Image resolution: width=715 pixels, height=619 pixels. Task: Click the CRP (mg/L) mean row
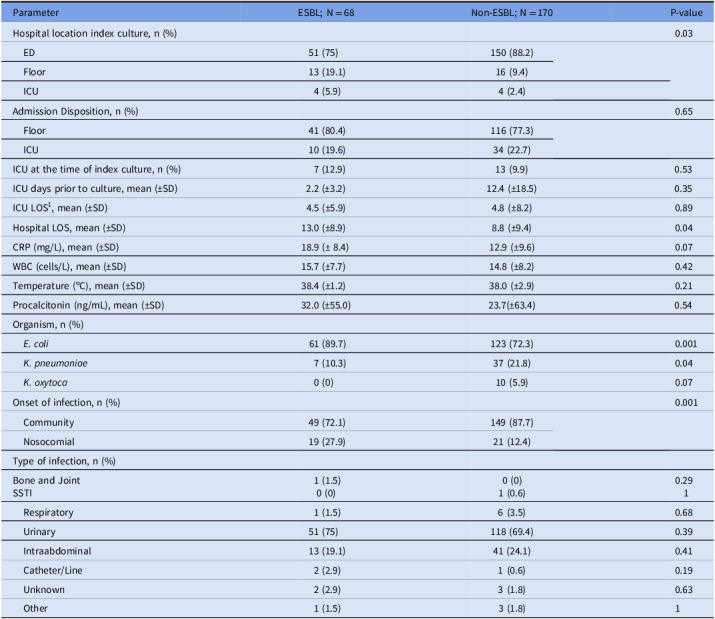[x=358, y=247]
